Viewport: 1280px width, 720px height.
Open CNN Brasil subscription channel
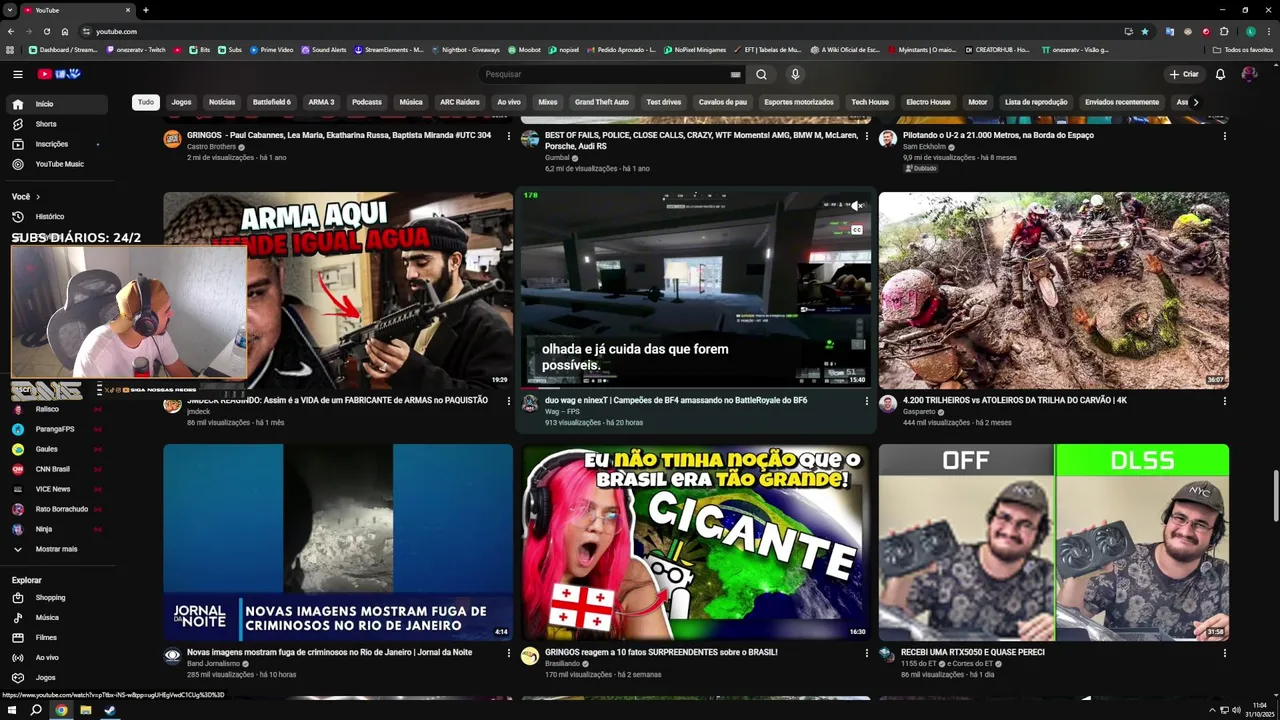click(x=55, y=469)
